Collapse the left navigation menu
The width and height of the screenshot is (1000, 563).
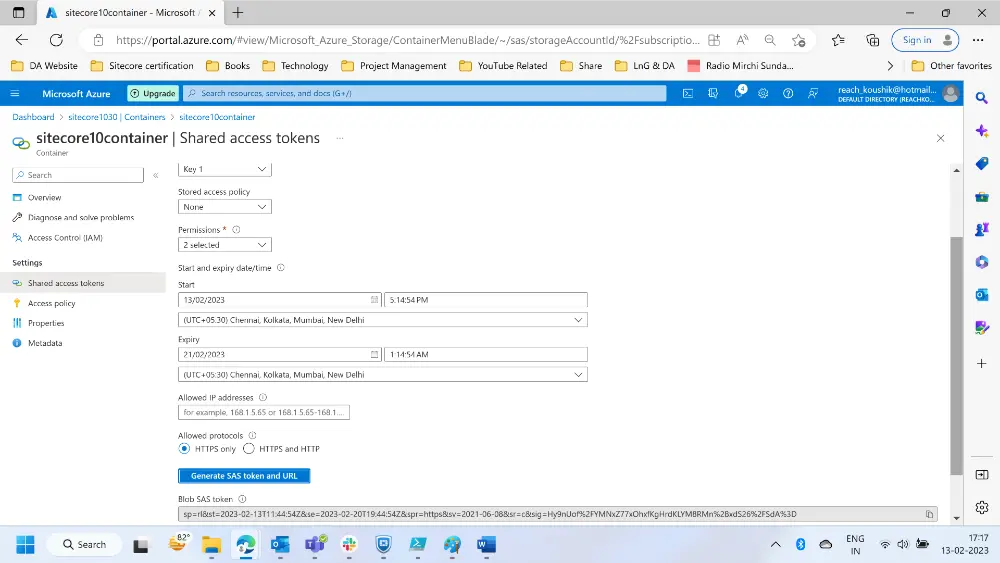[x=156, y=175]
